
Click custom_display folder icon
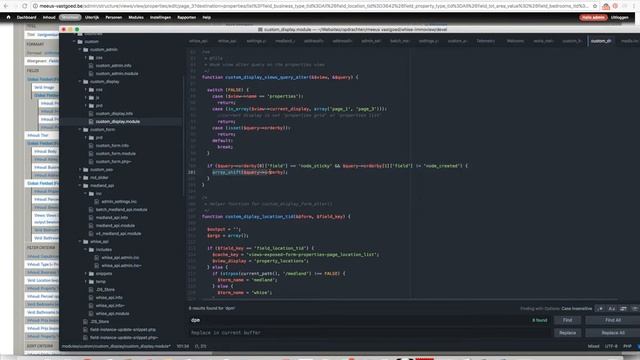click(x=86, y=82)
